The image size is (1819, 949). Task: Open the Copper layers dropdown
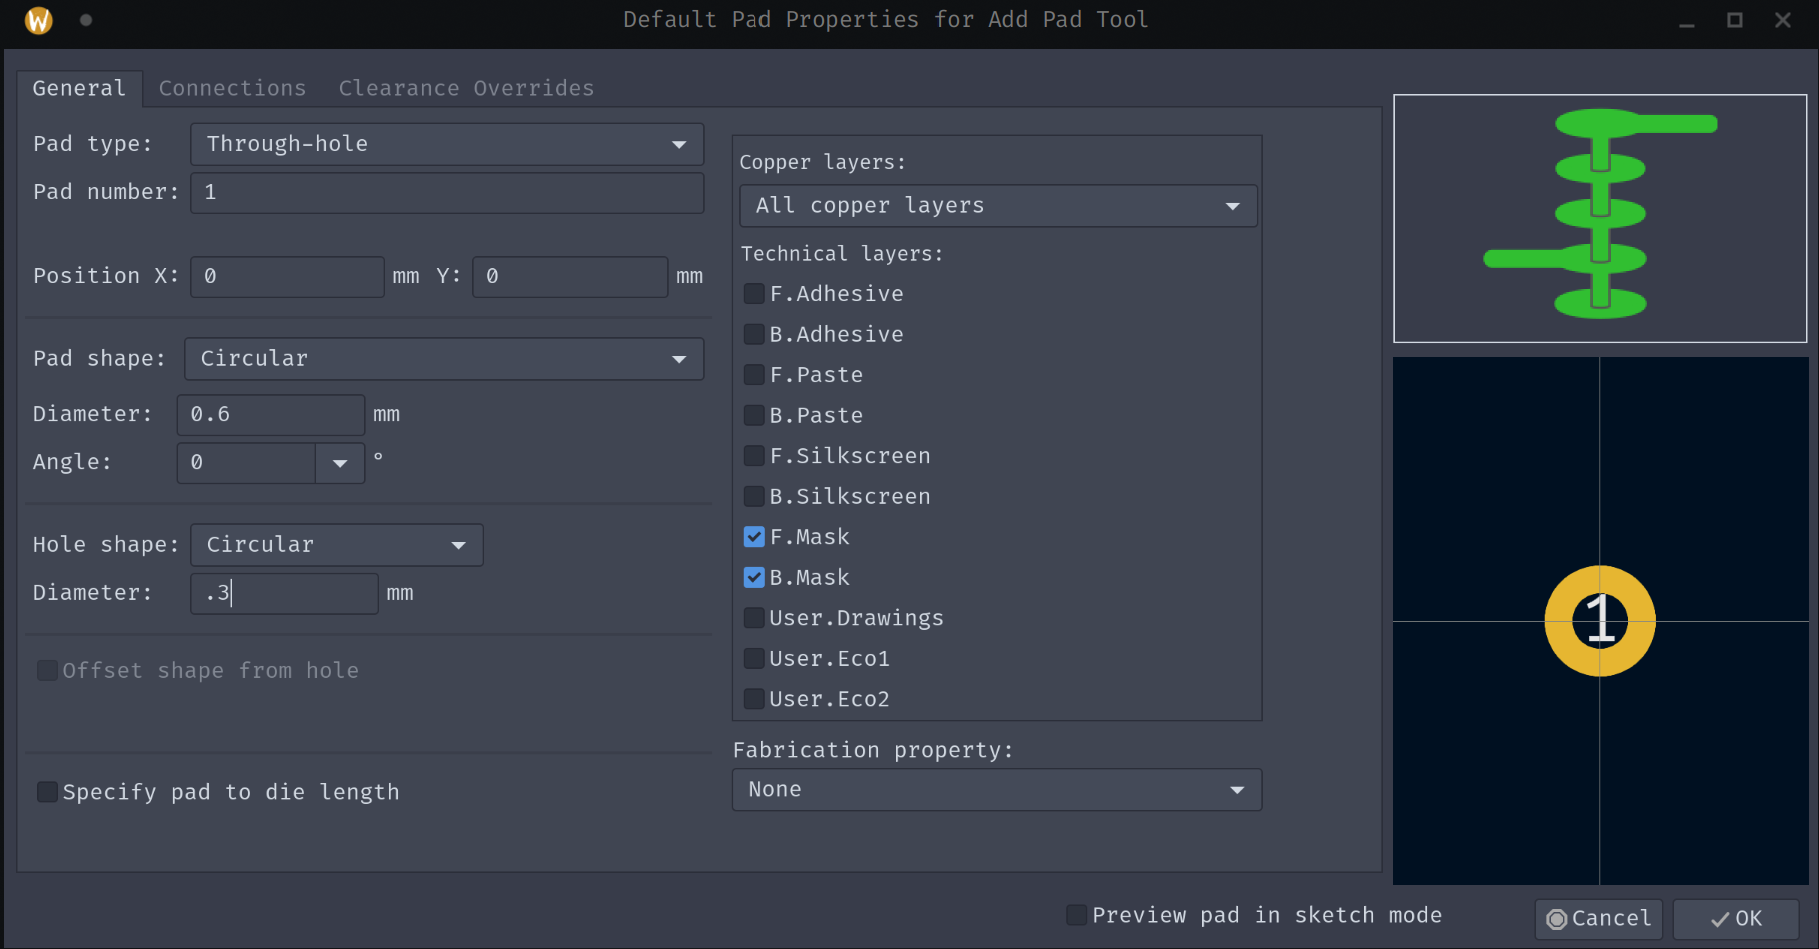click(x=998, y=206)
